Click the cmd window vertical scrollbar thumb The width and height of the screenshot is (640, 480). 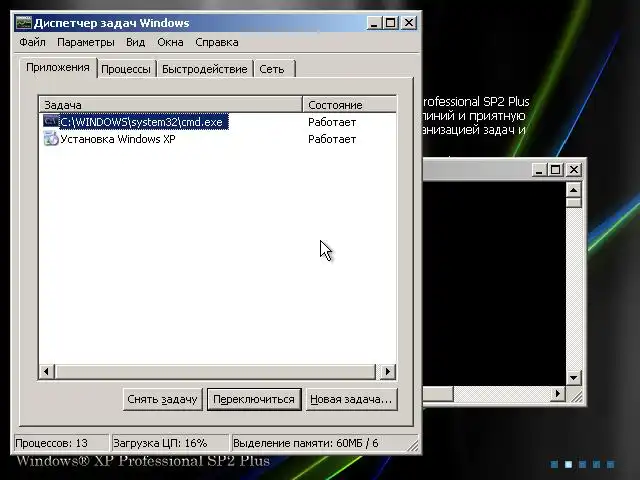(574, 202)
